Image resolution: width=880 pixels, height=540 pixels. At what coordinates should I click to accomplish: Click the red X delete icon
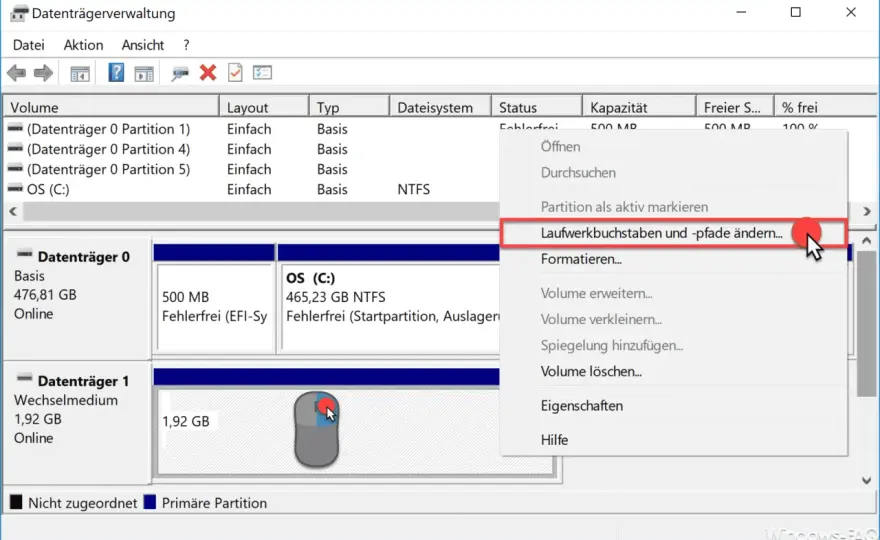tap(208, 73)
